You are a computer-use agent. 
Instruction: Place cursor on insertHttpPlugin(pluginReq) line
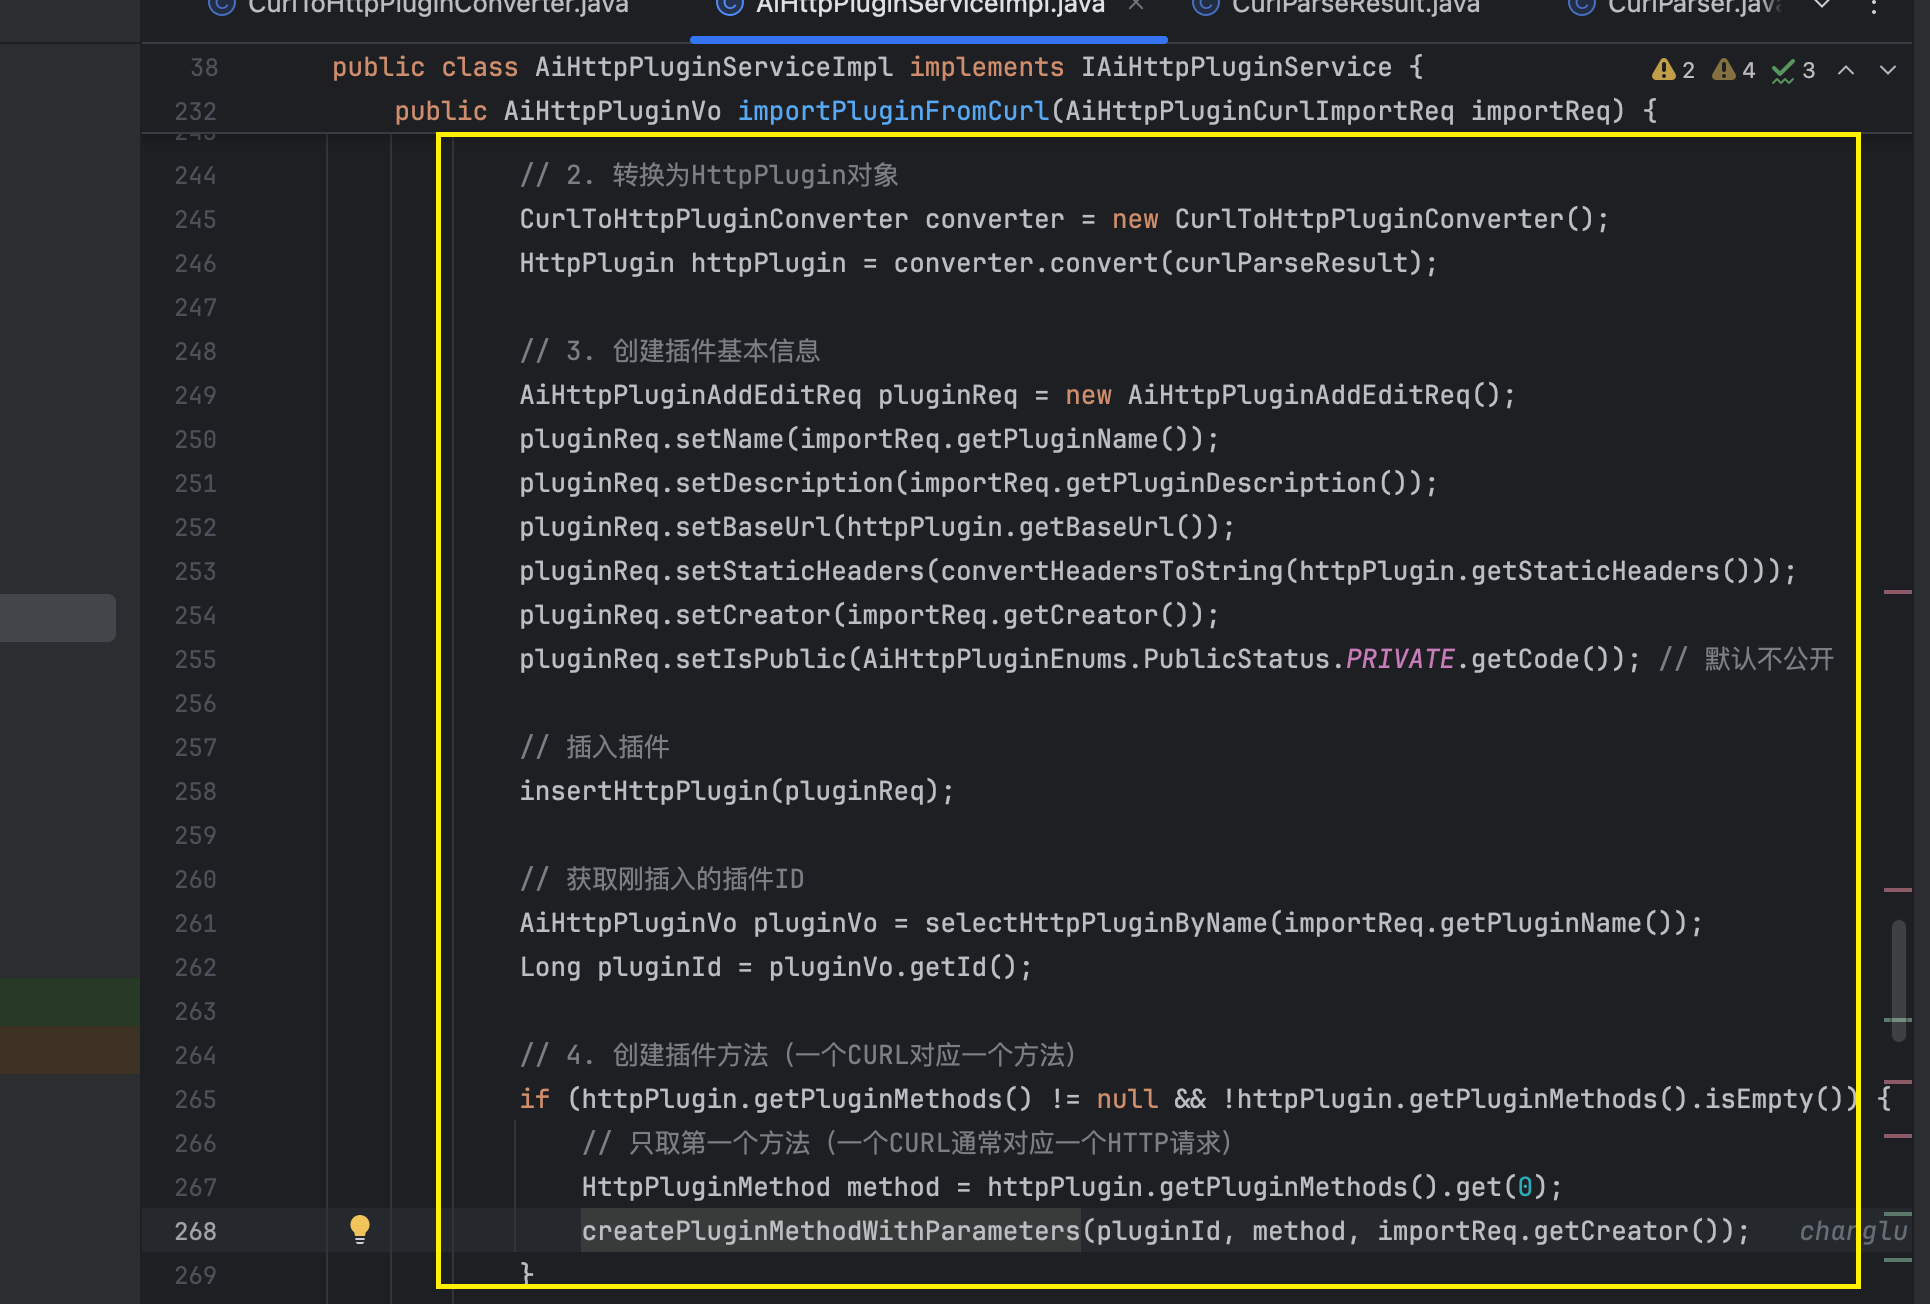click(x=736, y=791)
